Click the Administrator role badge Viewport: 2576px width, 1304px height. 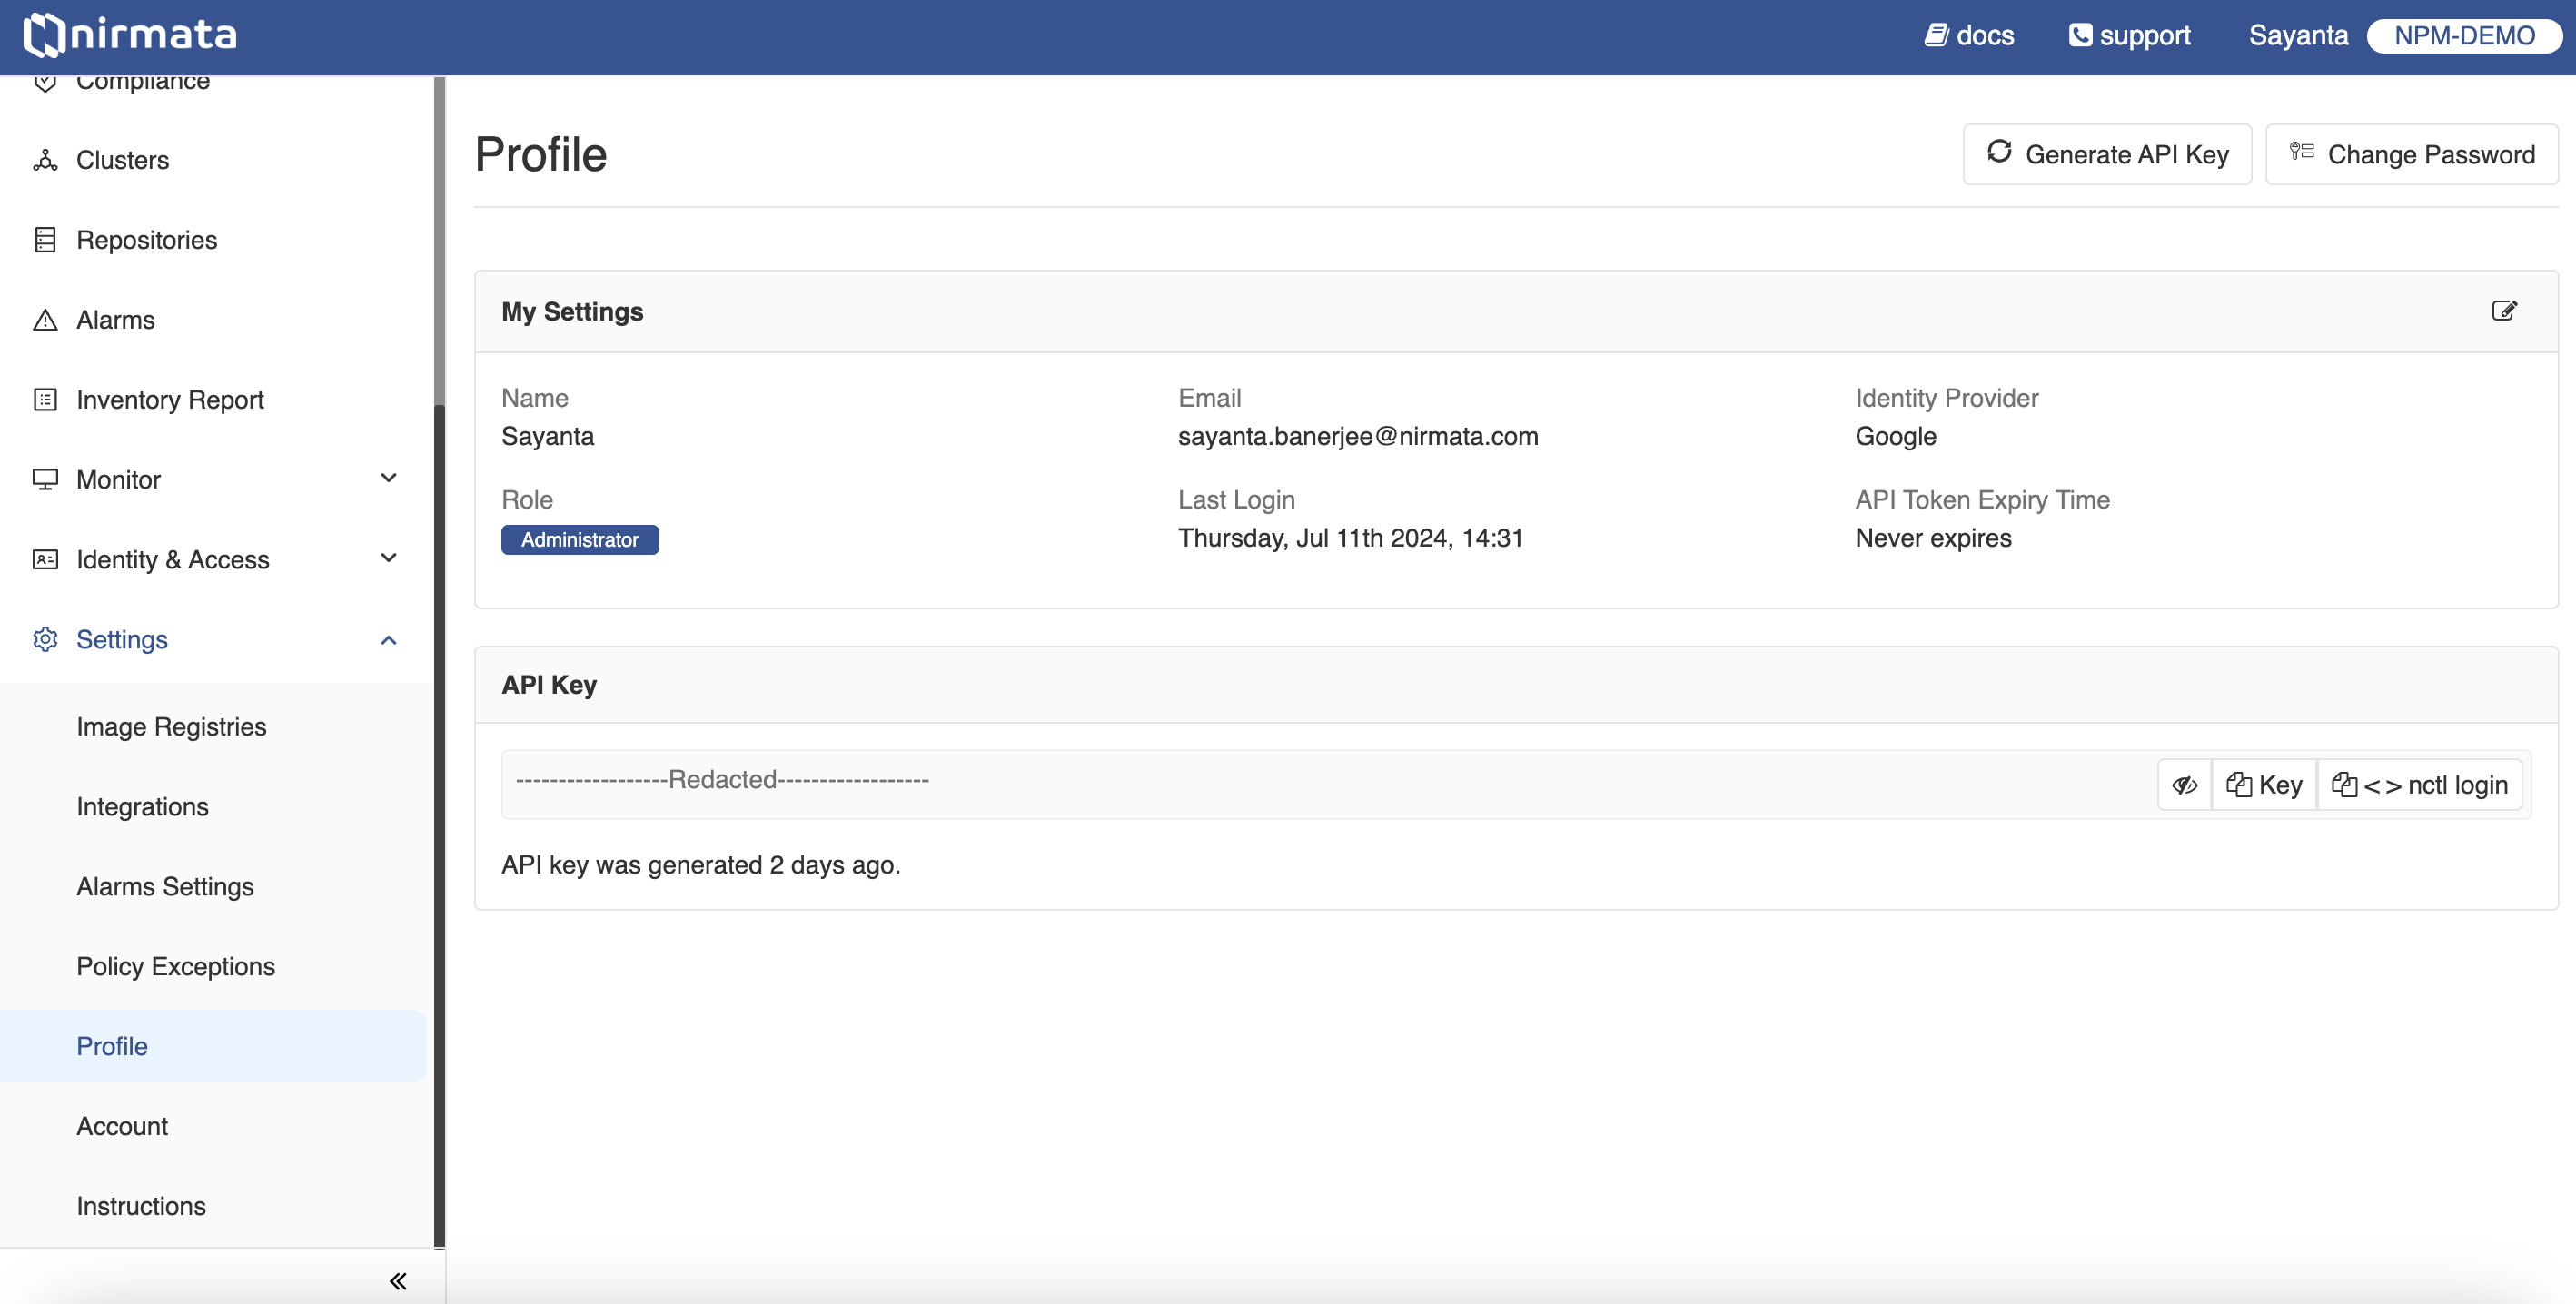pyautogui.click(x=580, y=540)
